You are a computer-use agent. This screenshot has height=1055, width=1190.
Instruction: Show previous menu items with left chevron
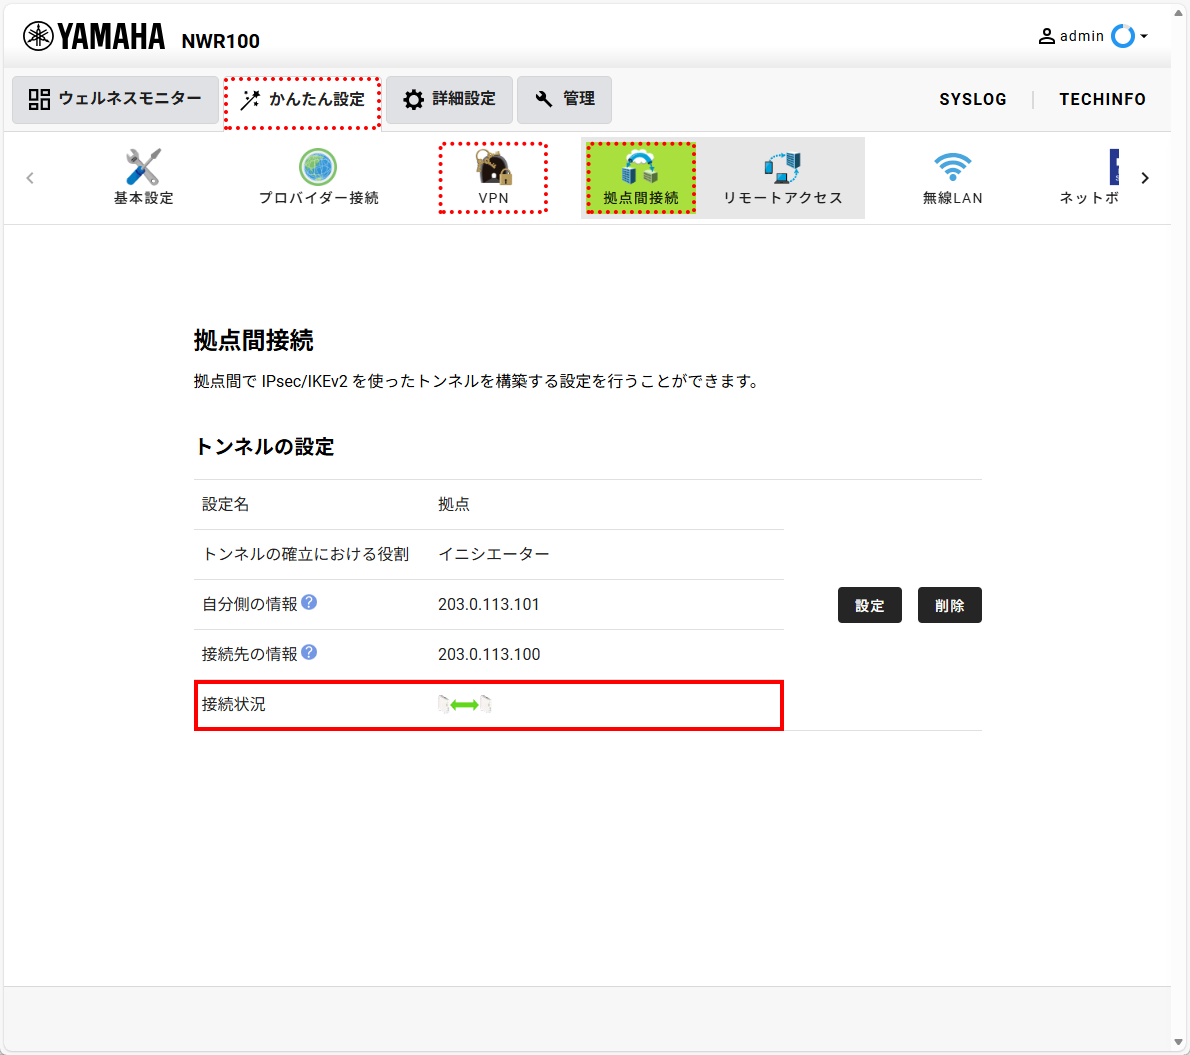coord(30,178)
